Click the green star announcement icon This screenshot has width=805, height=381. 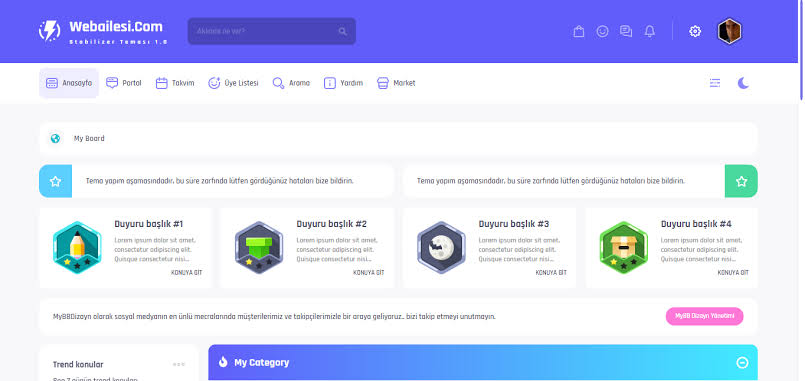pyautogui.click(x=741, y=181)
